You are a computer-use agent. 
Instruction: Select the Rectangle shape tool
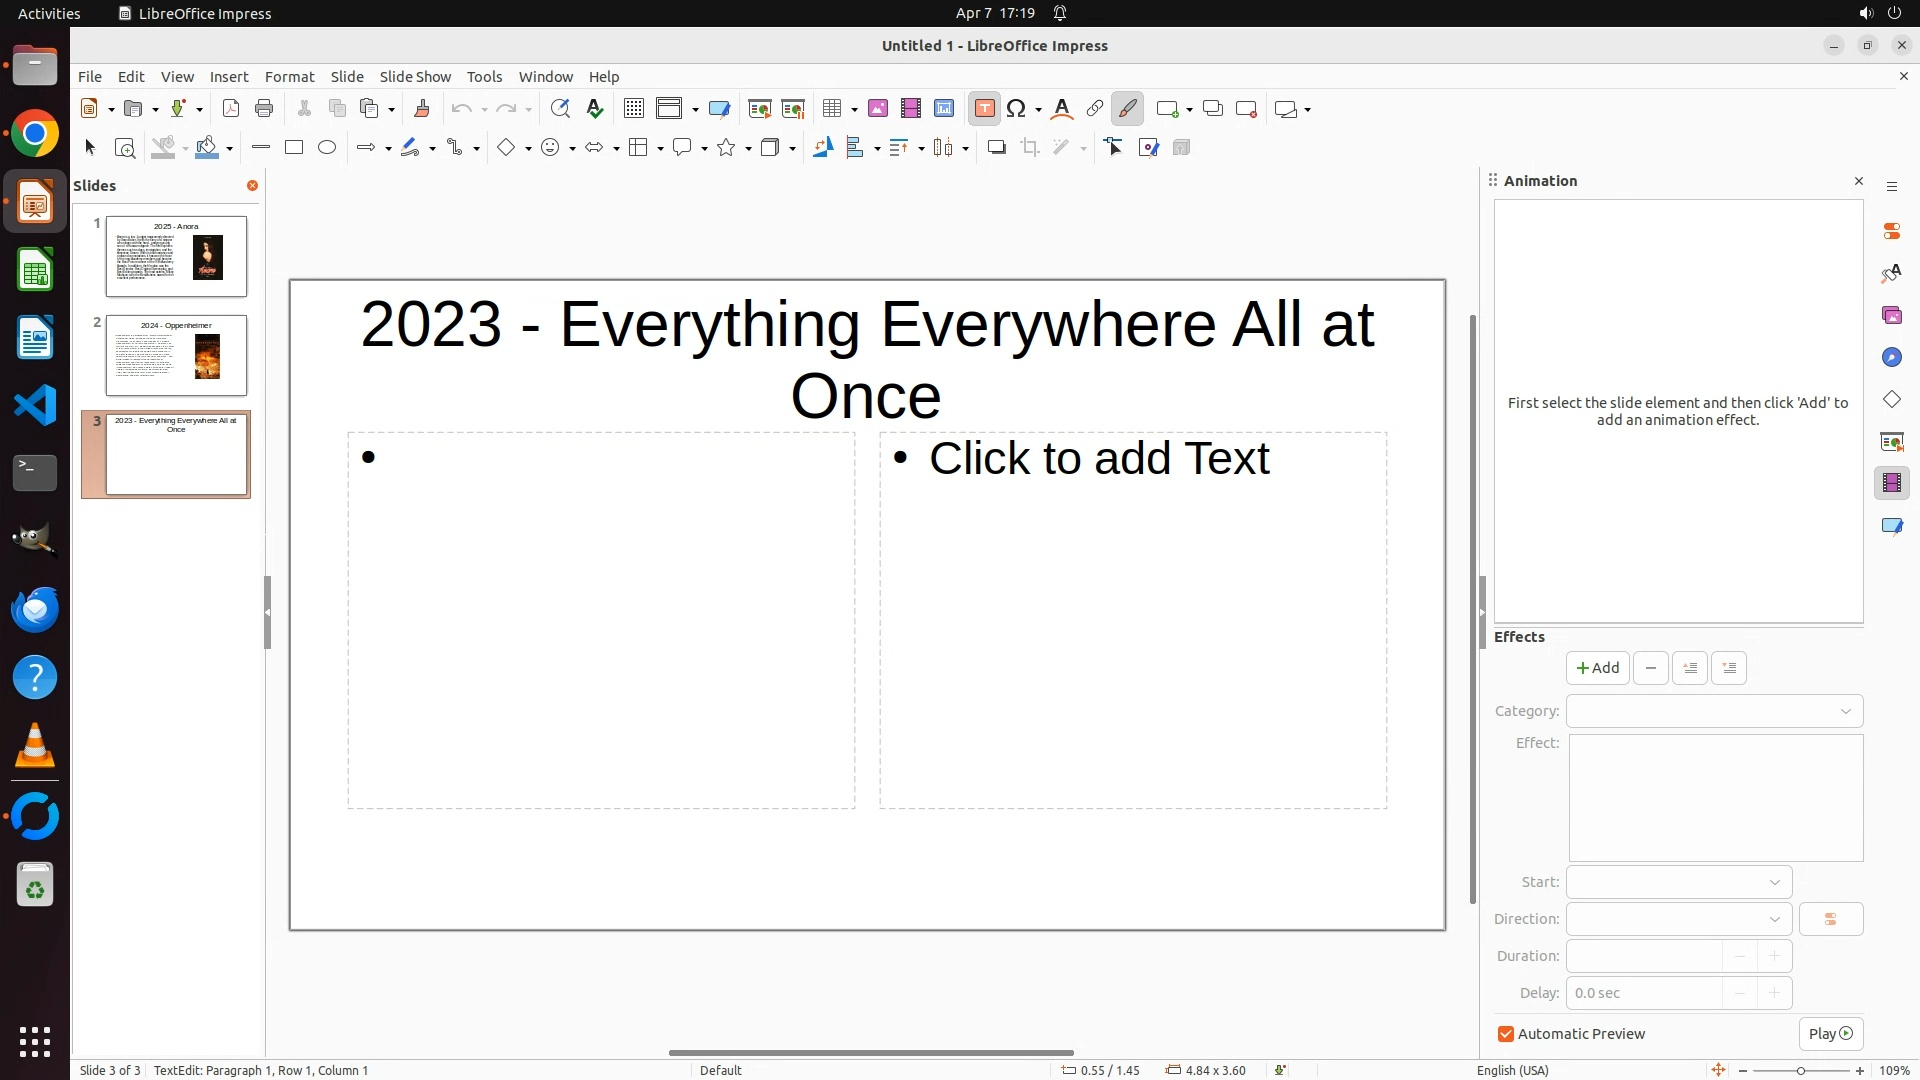pyautogui.click(x=294, y=148)
